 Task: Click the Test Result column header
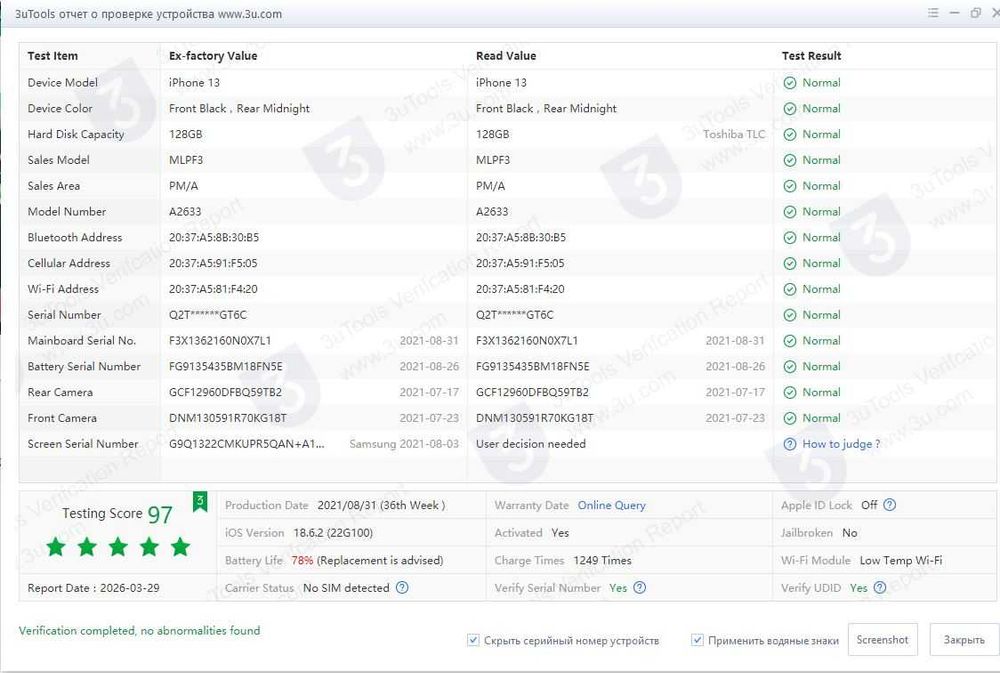(811, 56)
